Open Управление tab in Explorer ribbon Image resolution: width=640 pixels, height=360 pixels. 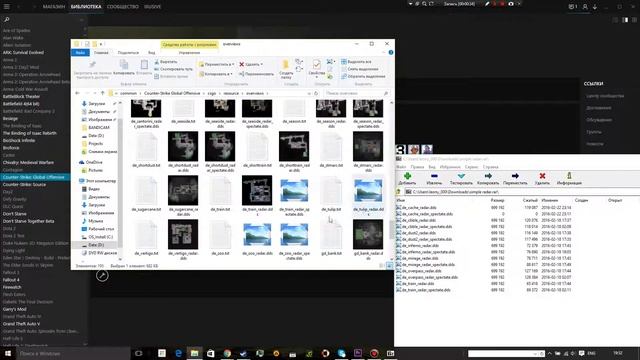189,53
